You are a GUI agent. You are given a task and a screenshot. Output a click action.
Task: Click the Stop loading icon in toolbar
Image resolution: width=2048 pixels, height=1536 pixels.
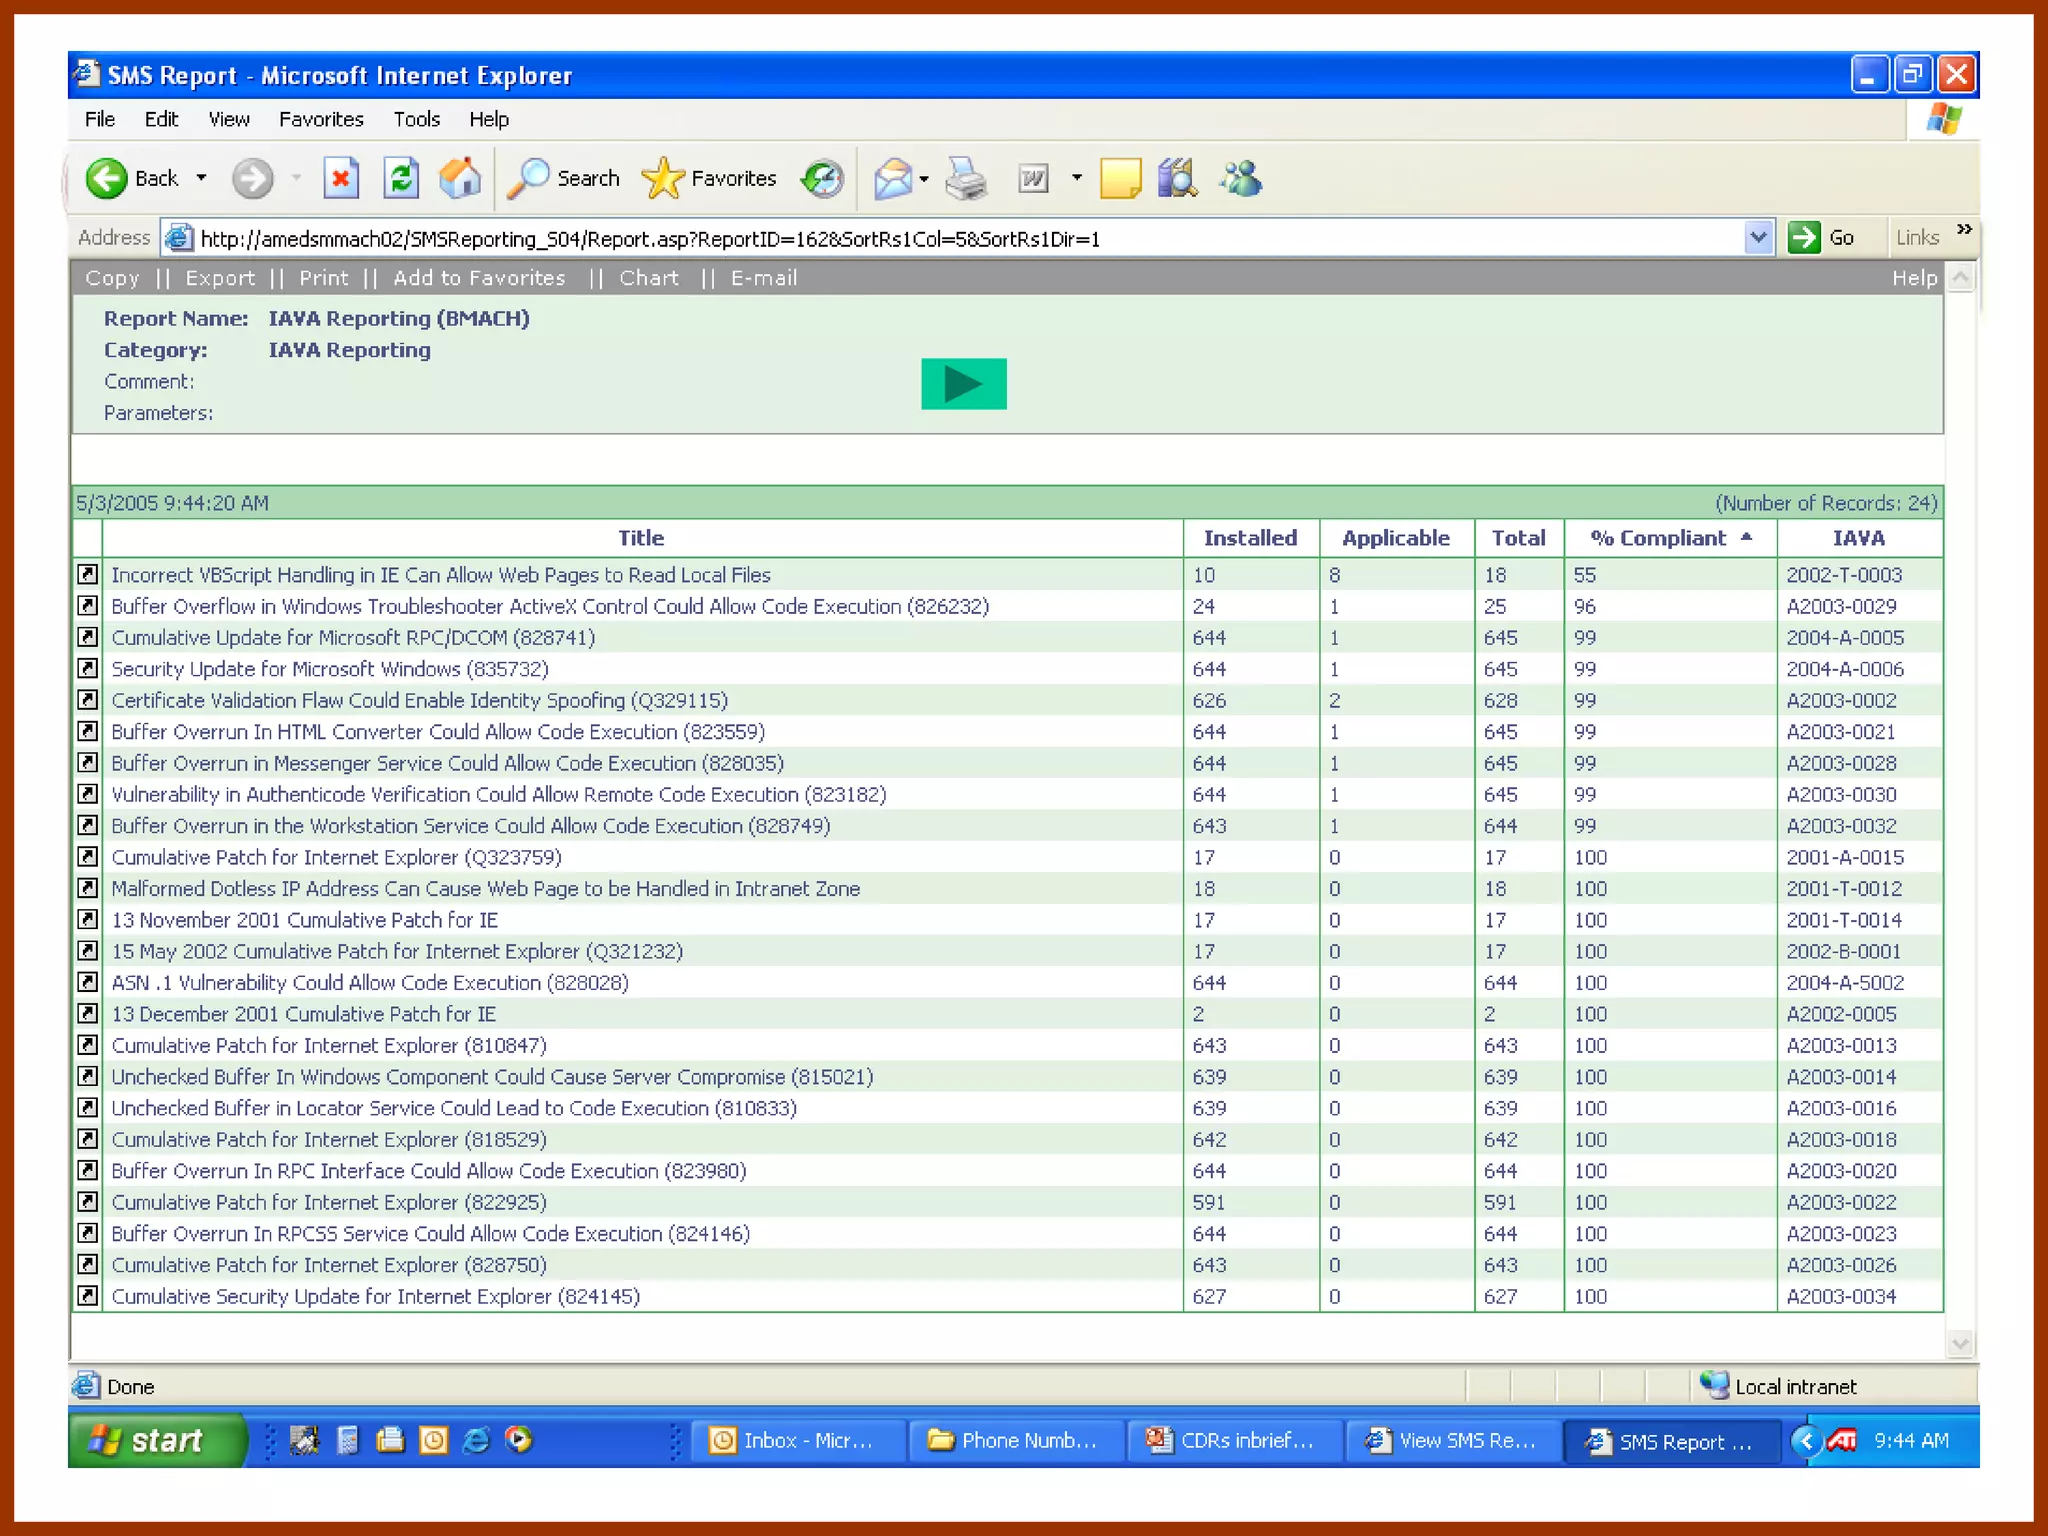(x=341, y=179)
